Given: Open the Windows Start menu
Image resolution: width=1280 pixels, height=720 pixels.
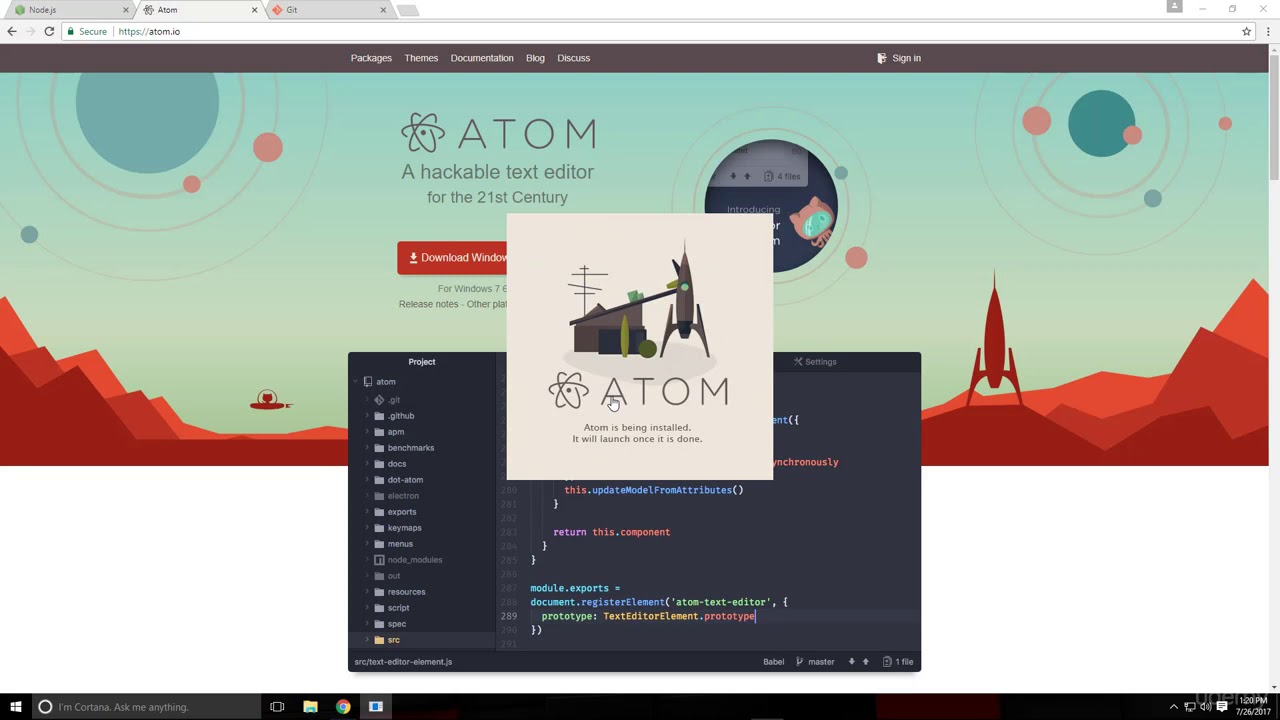Looking at the screenshot, I should tap(16, 707).
